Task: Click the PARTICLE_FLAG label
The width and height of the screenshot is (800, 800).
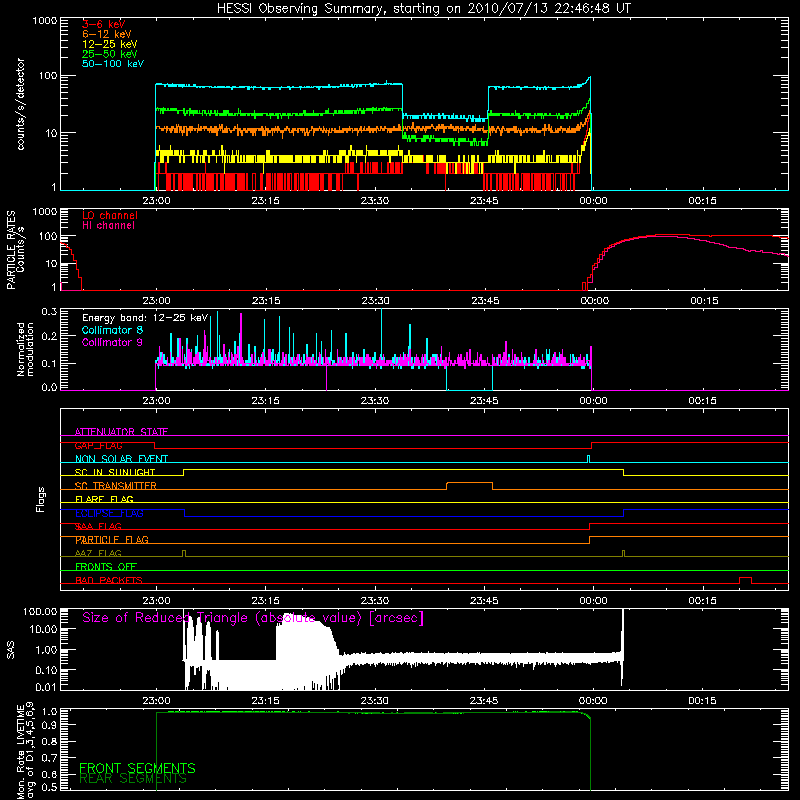Action: pos(112,540)
